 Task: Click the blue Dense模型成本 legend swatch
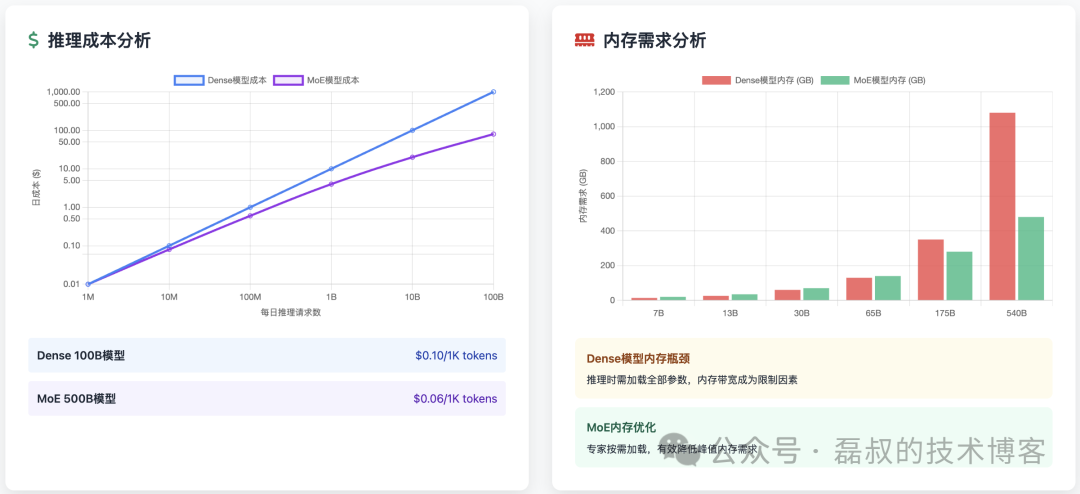(x=189, y=81)
